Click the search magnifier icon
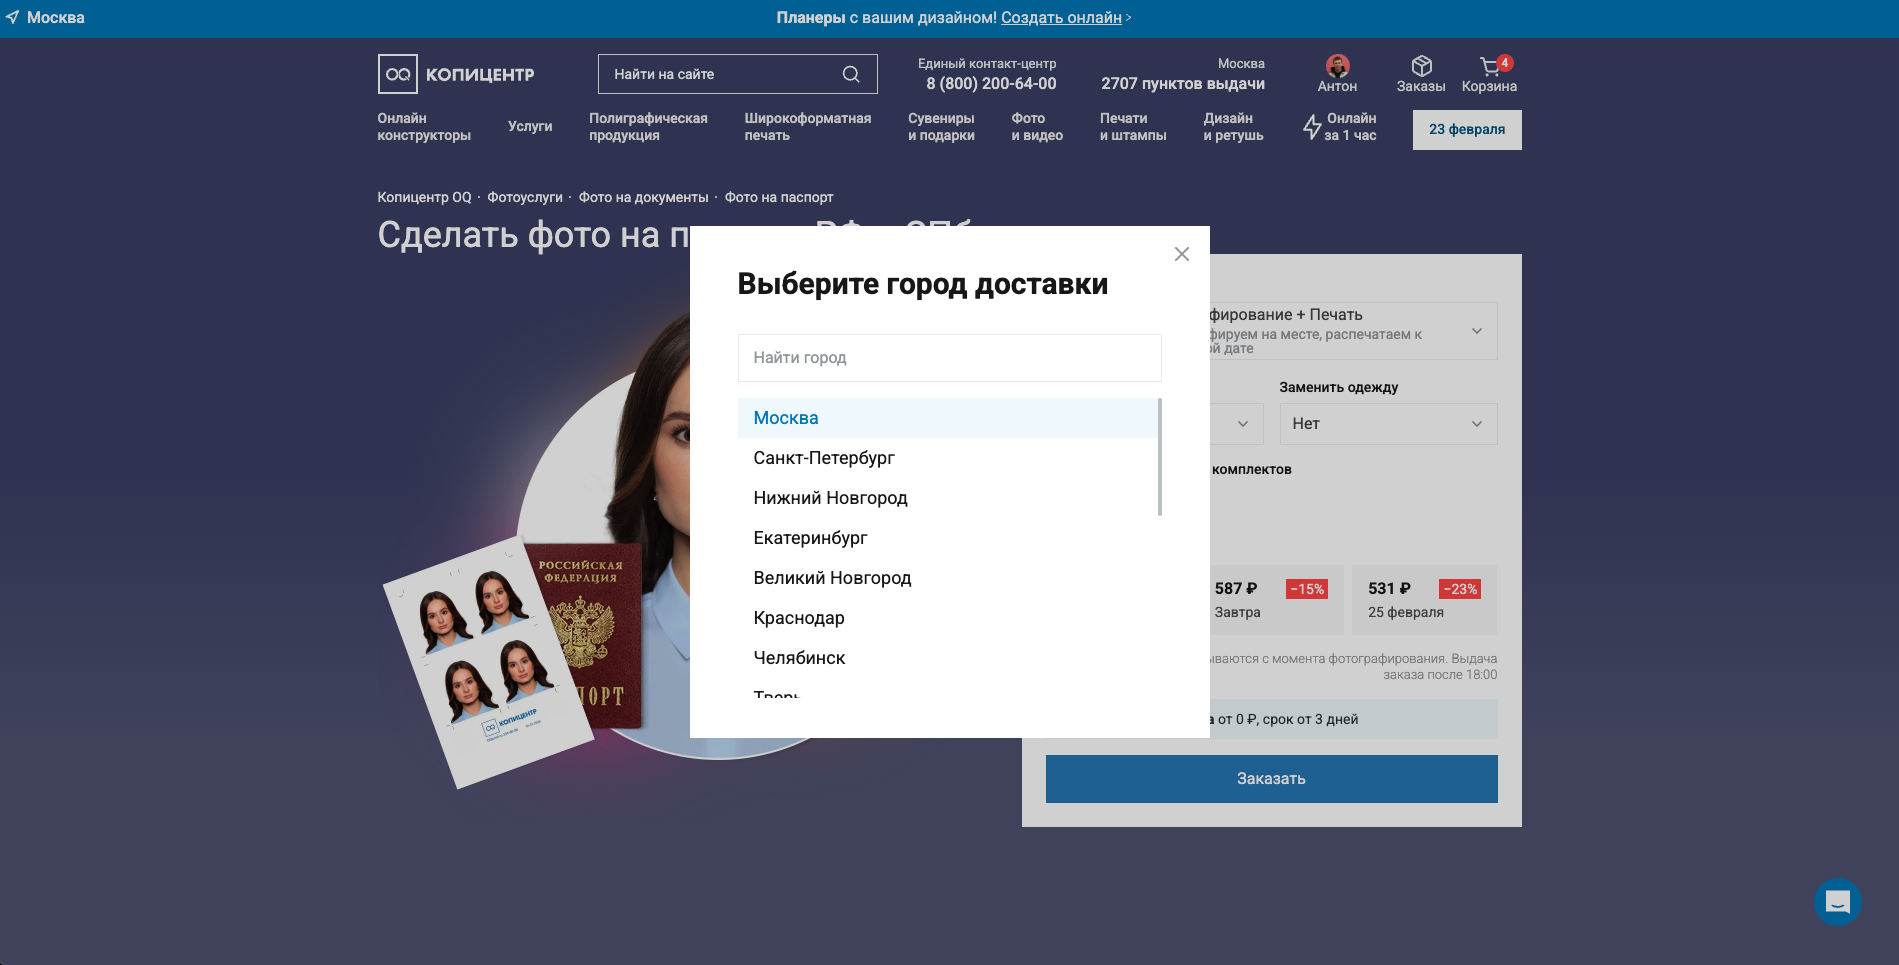 click(851, 73)
